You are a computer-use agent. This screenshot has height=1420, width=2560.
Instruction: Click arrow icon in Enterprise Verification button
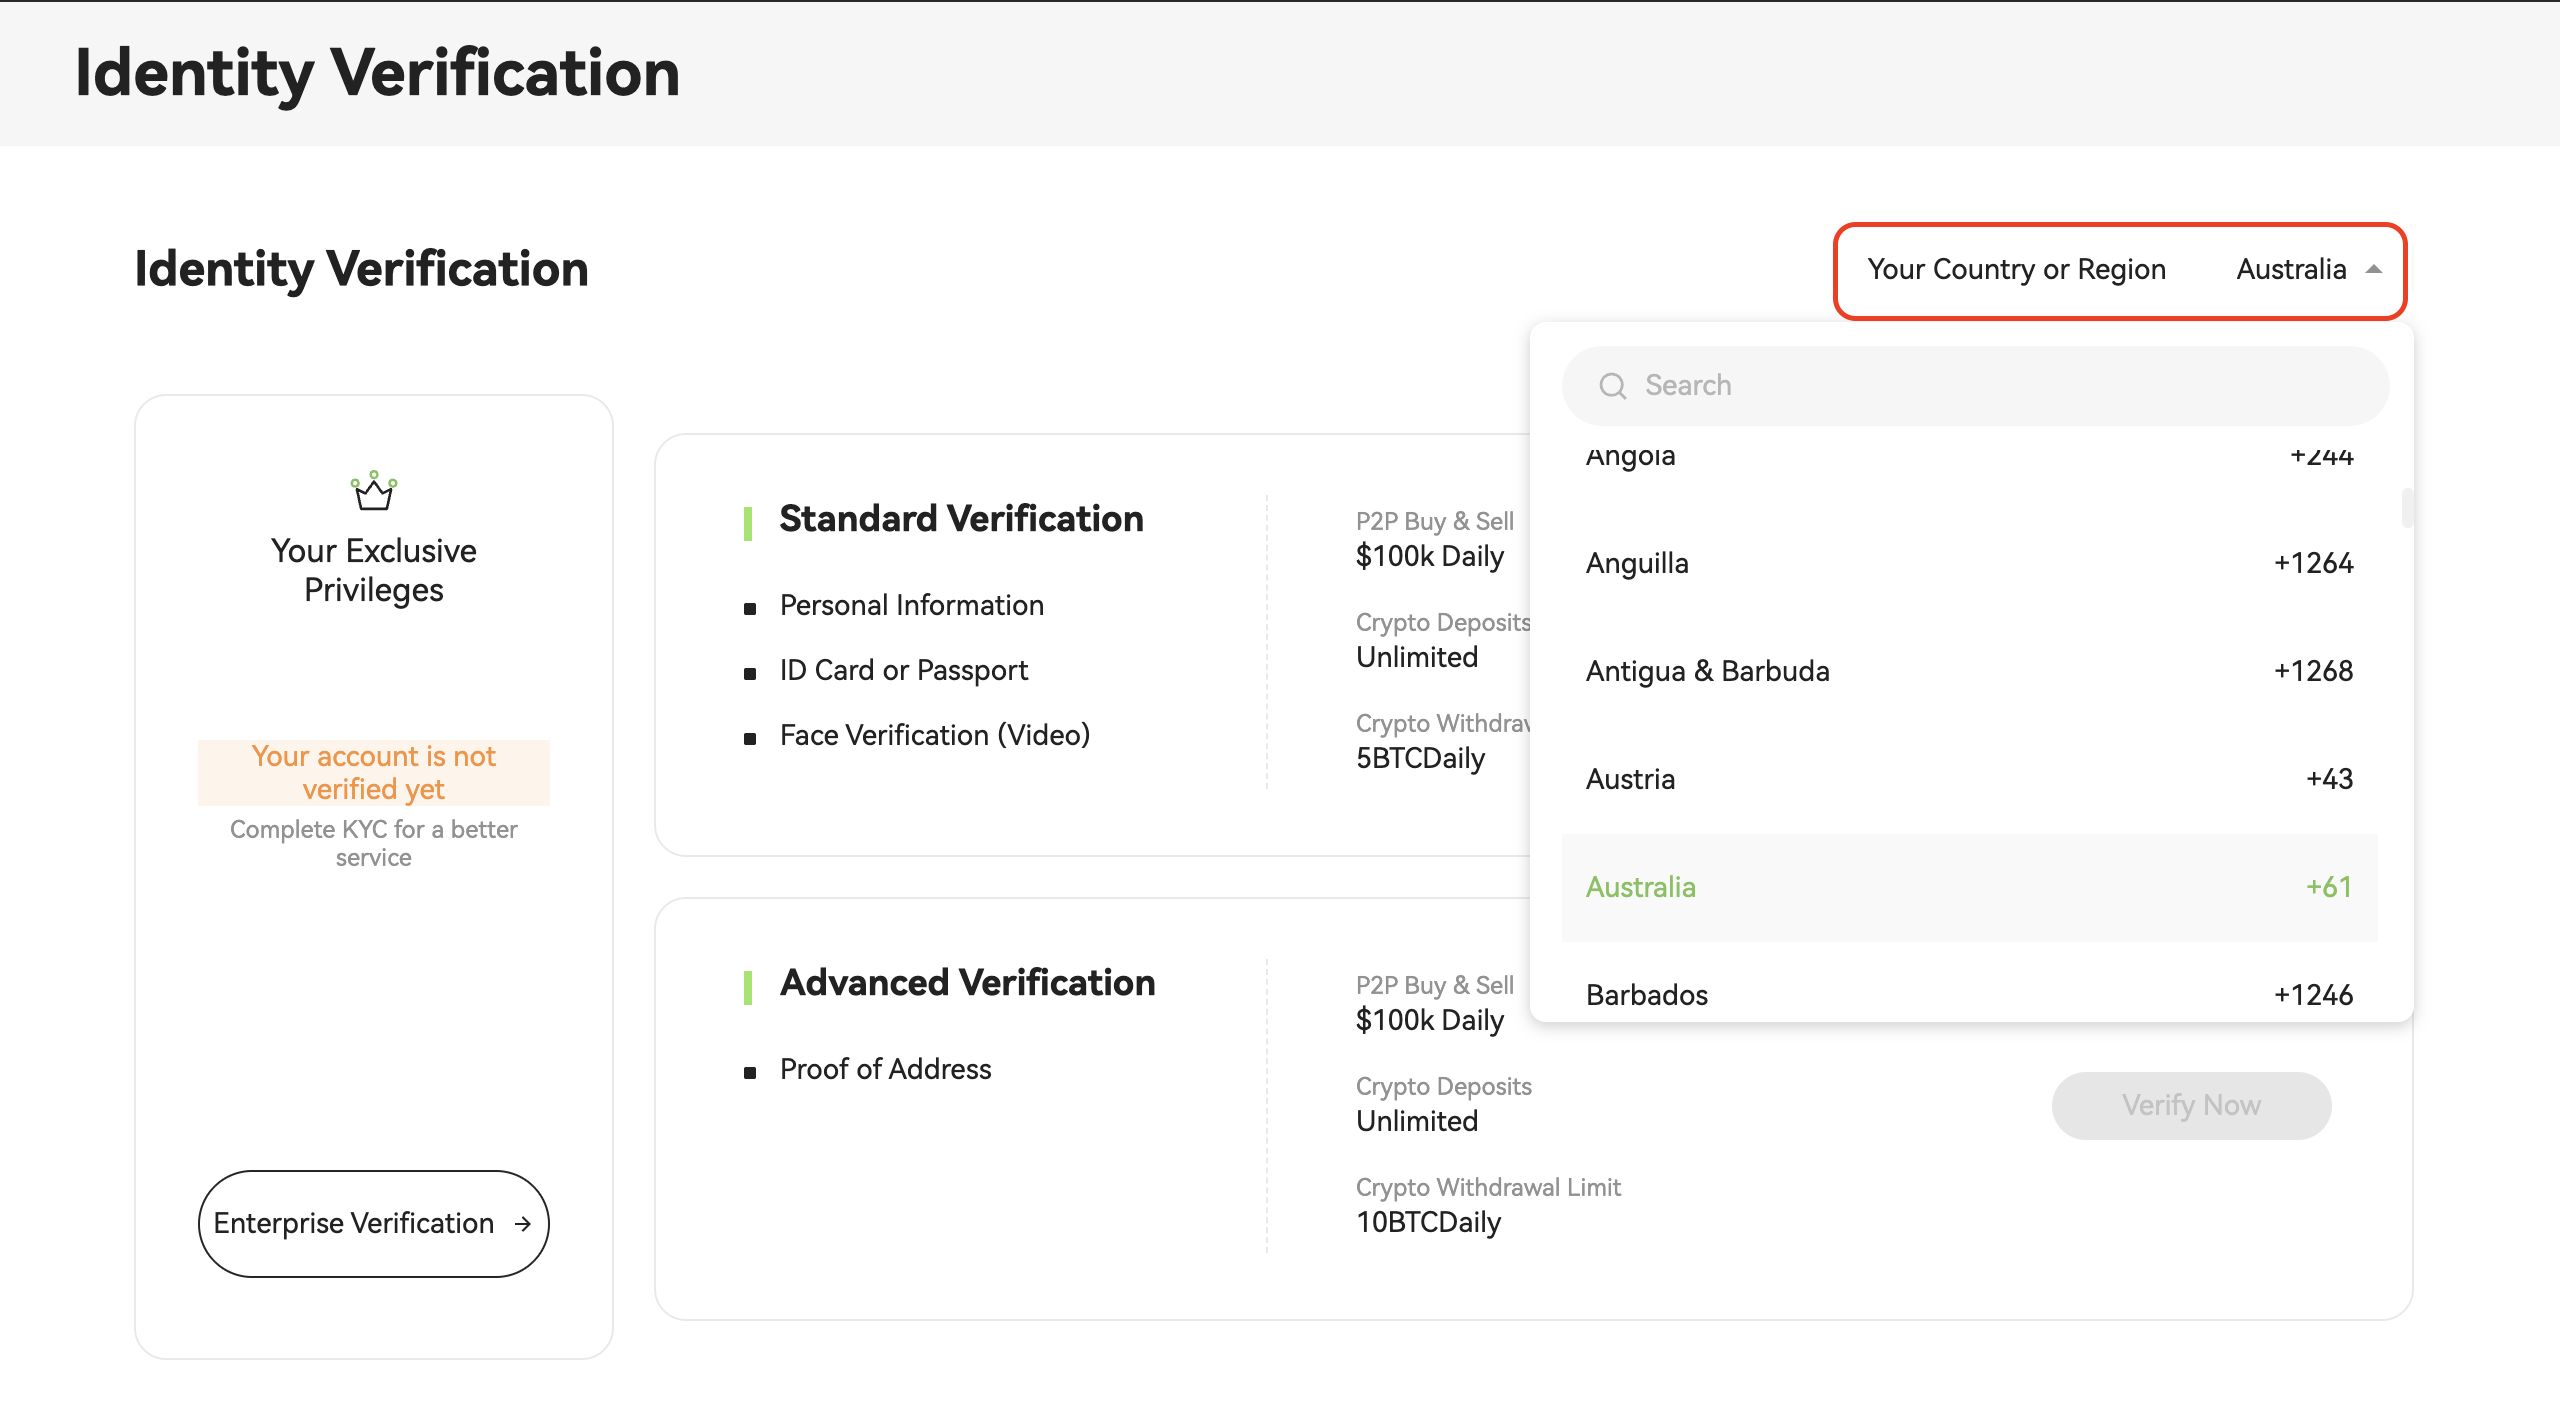523,1224
